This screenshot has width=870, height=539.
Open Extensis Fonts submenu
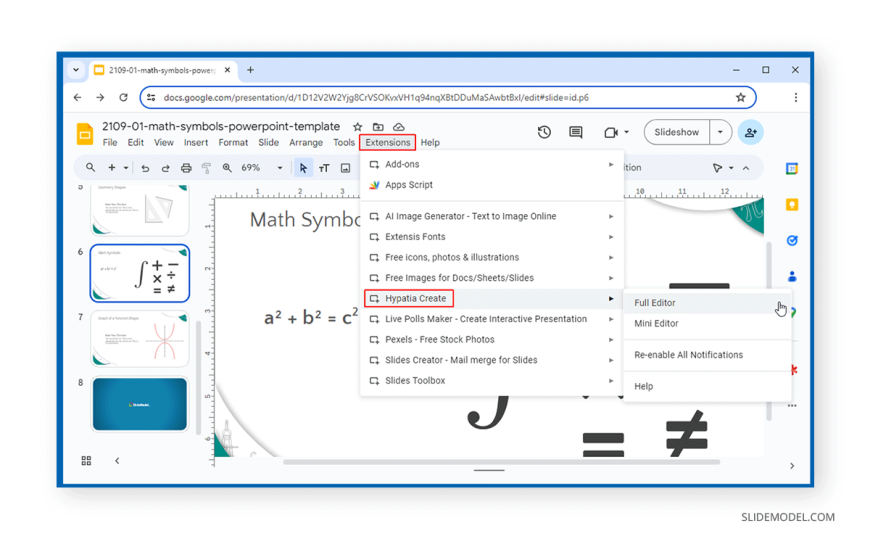pos(492,237)
